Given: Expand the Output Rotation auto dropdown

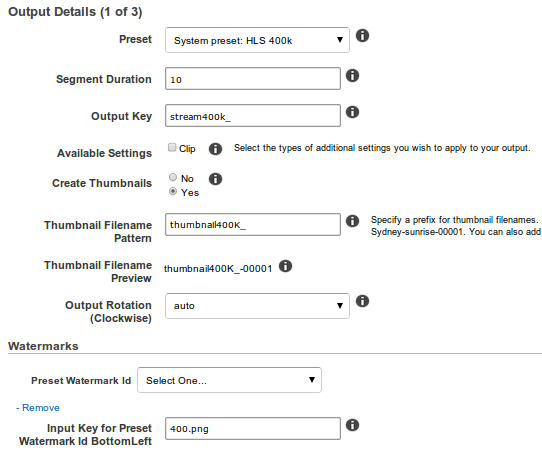Looking at the screenshot, I should point(257,306).
